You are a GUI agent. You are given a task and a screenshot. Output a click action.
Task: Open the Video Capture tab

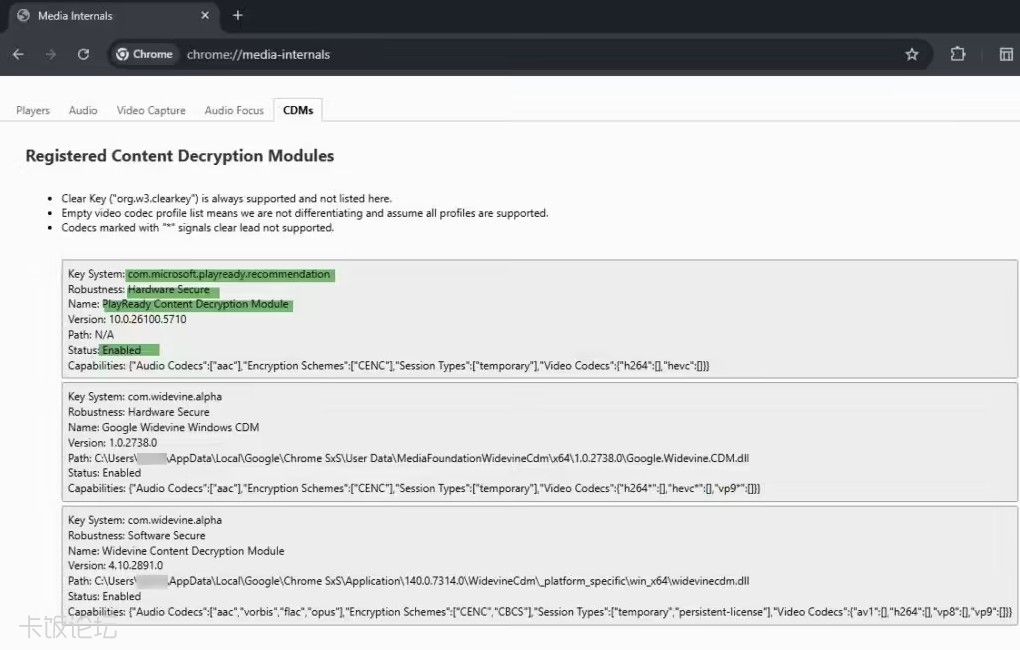[x=151, y=110]
